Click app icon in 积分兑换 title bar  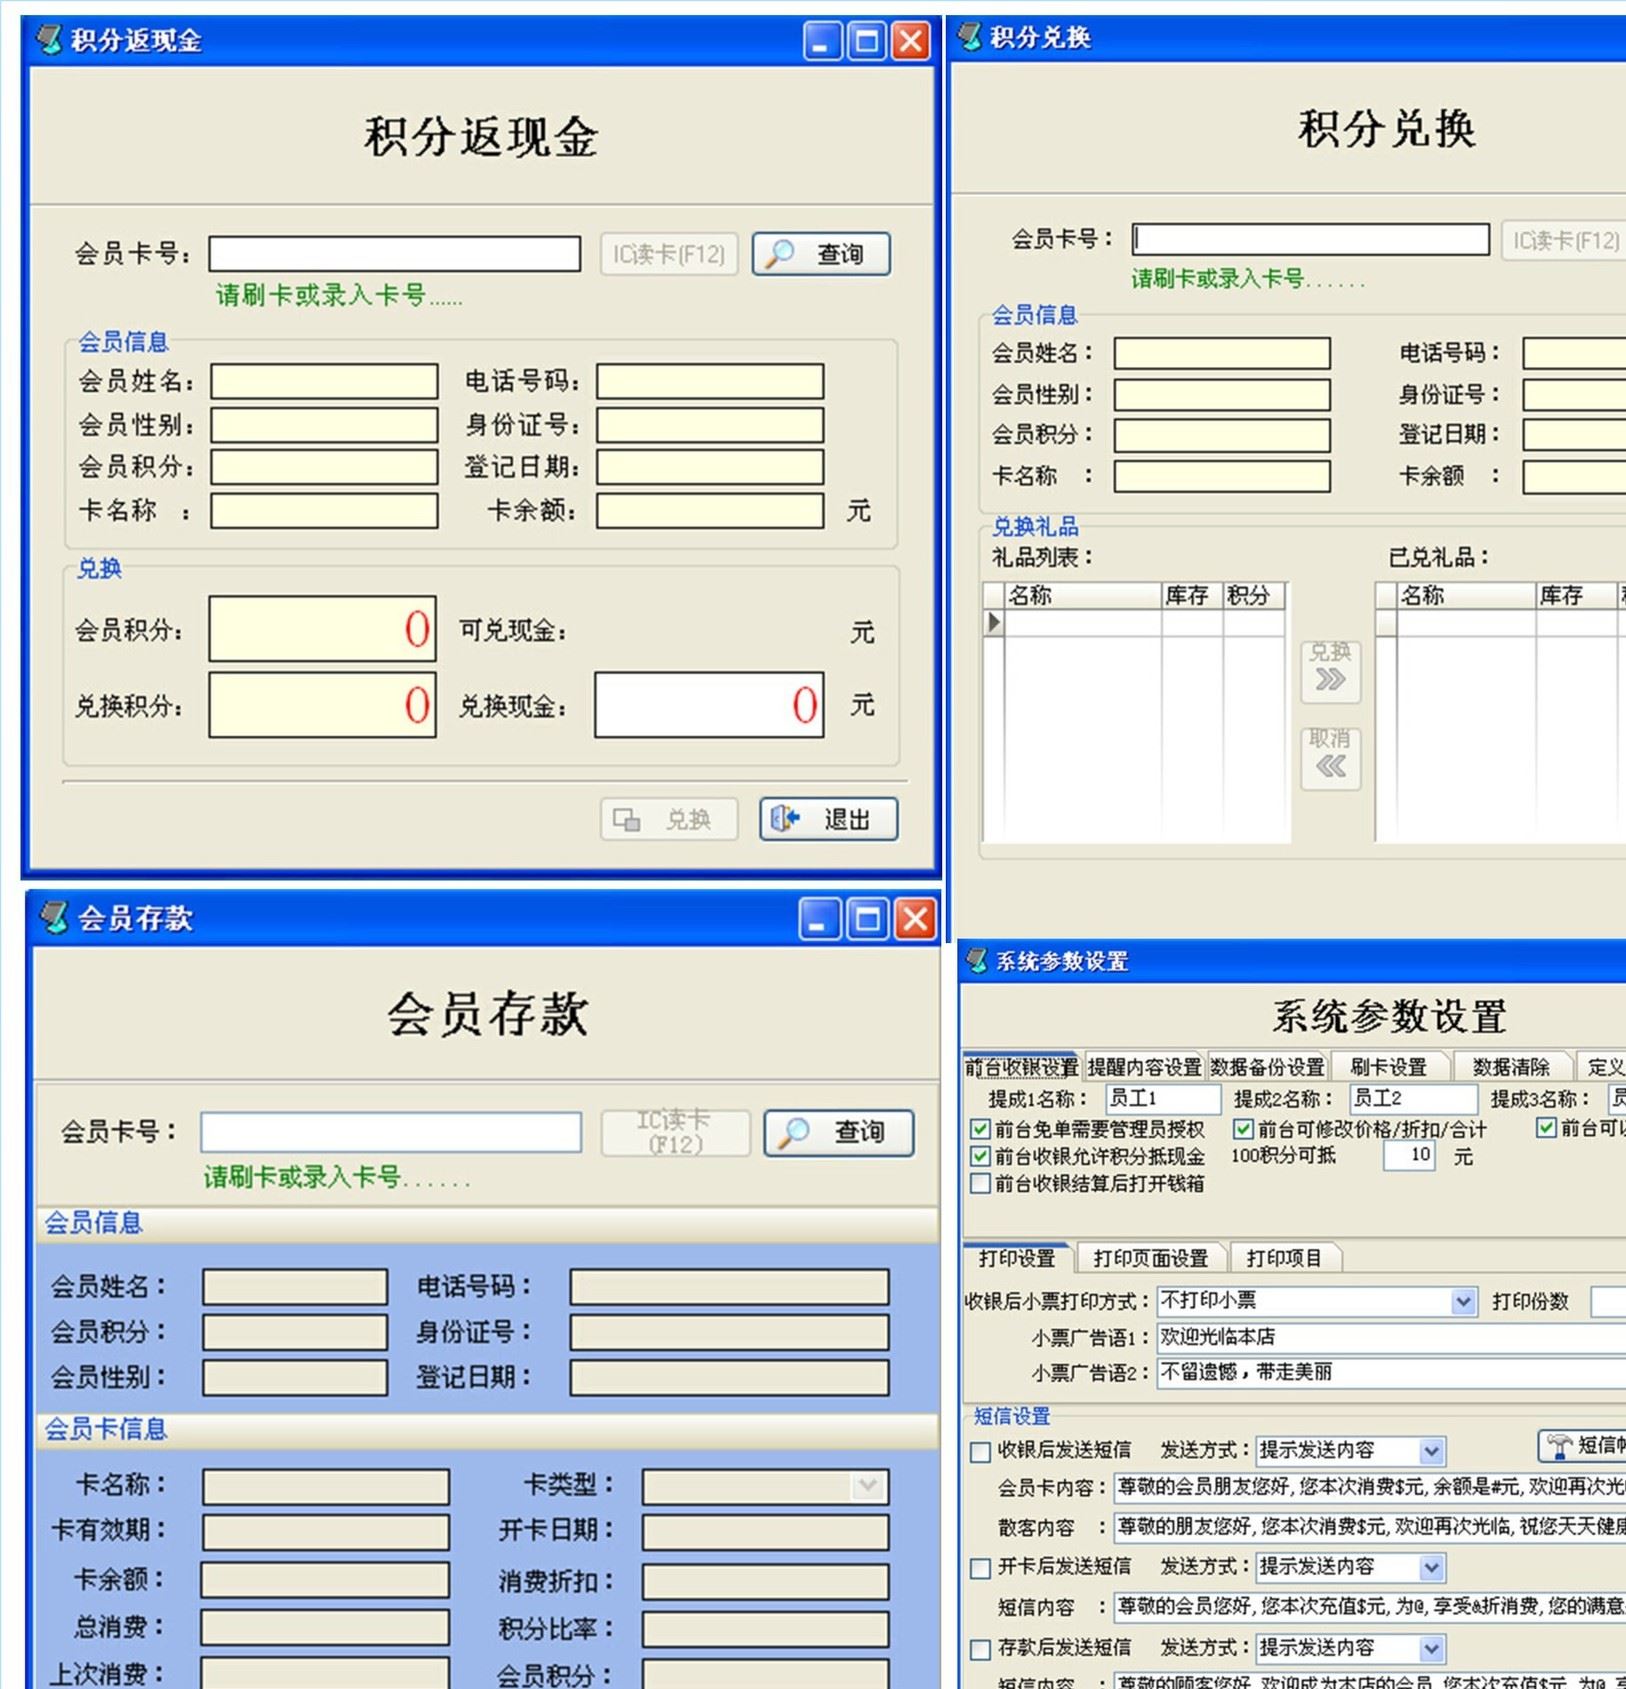click(x=970, y=37)
